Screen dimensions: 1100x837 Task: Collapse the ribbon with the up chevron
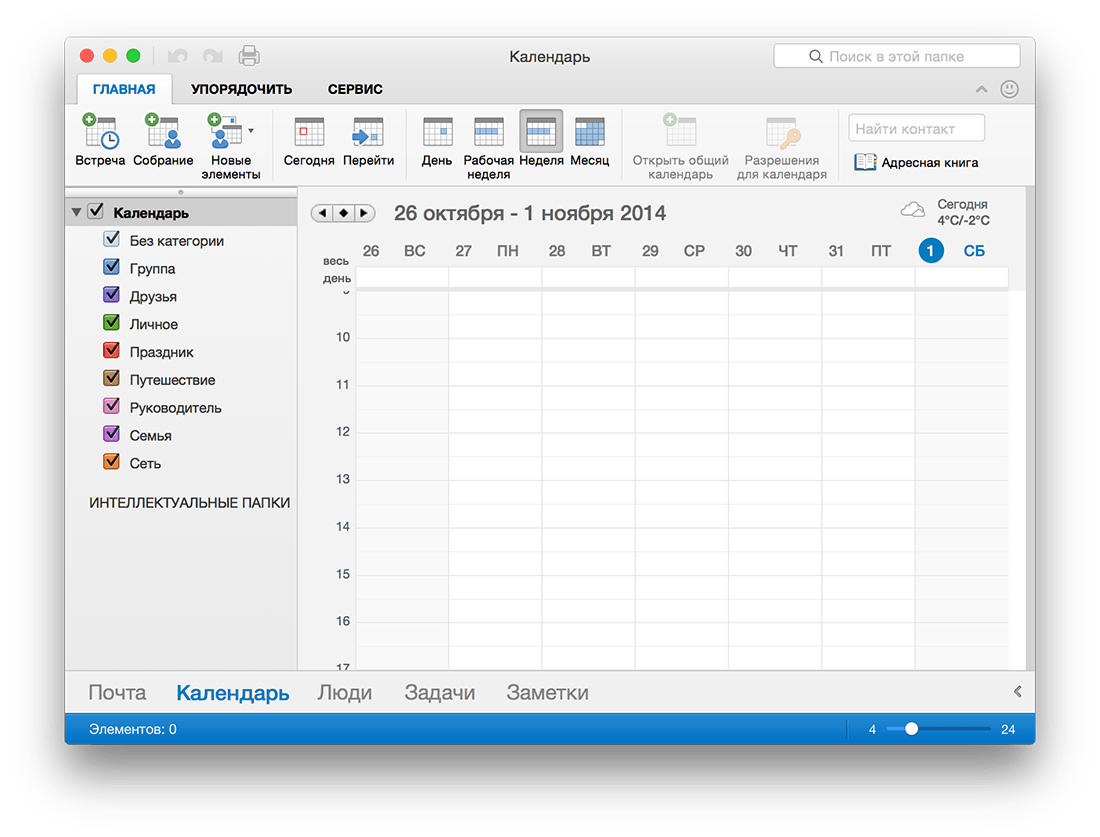[981, 89]
